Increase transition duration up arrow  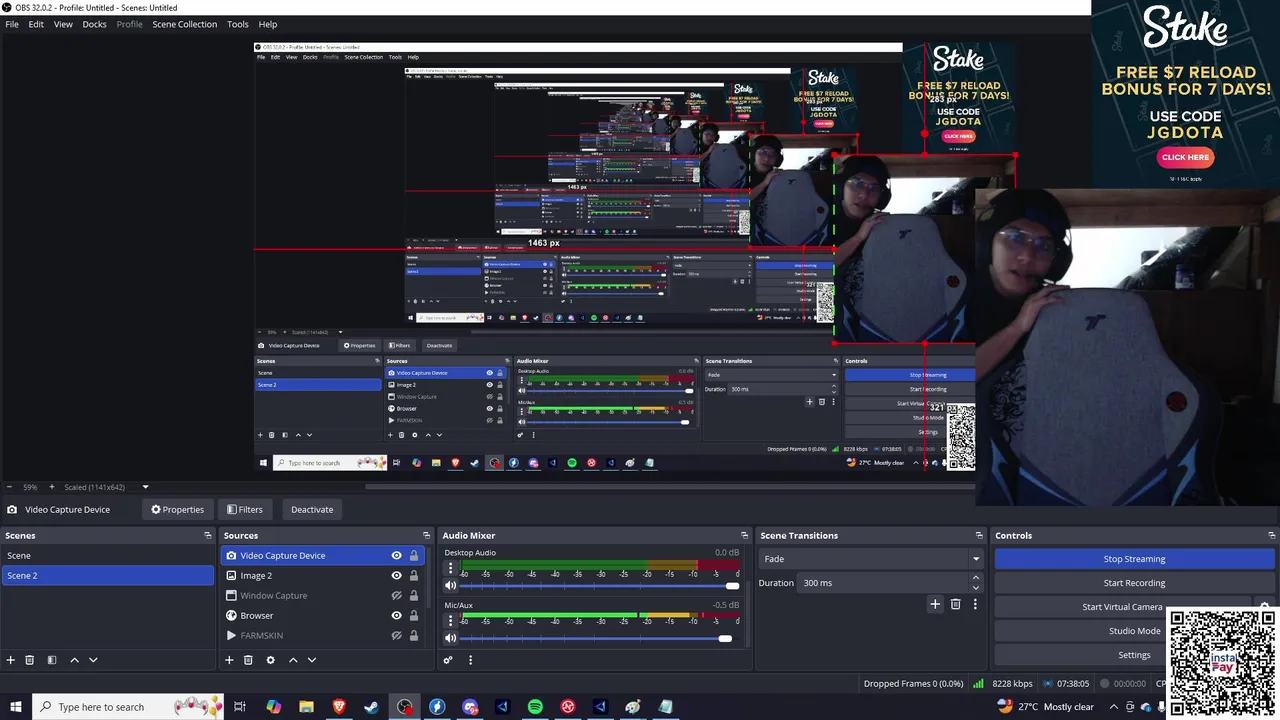click(976, 578)
